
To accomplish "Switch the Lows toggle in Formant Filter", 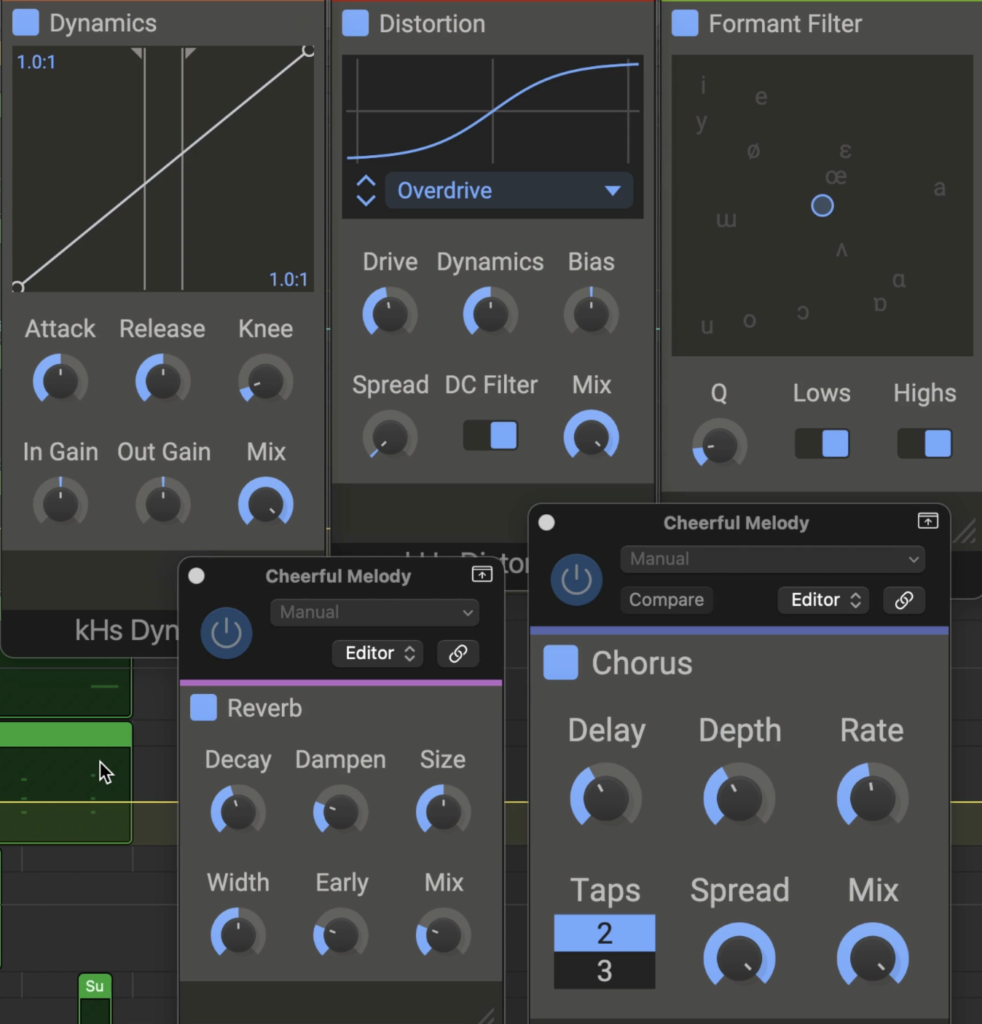I will (821, 443).
